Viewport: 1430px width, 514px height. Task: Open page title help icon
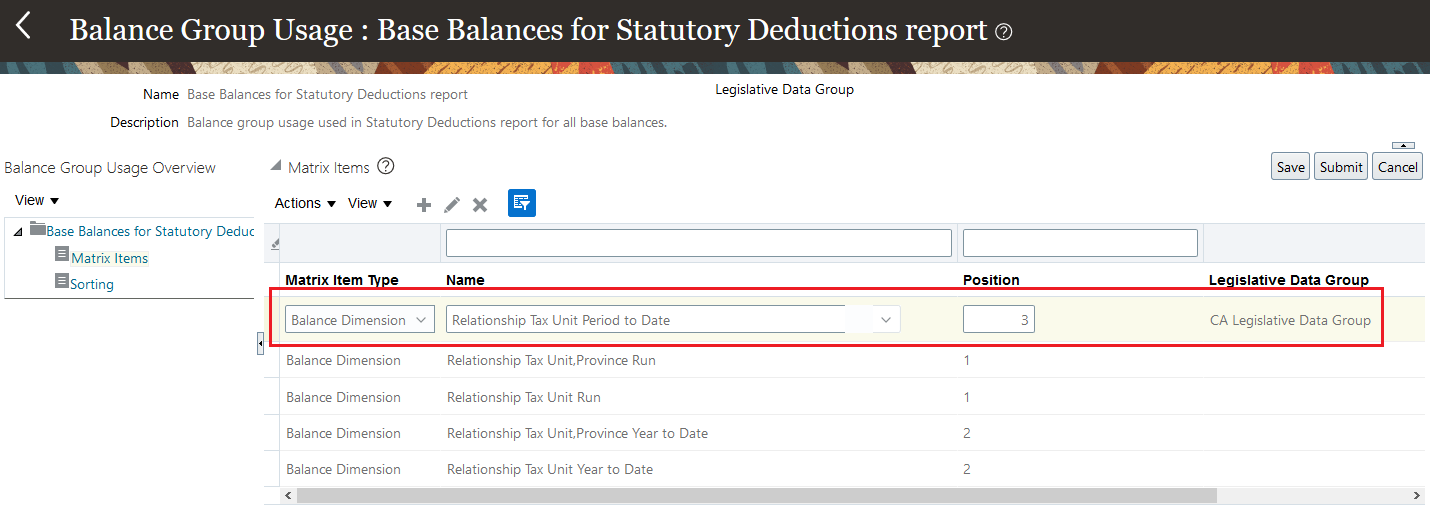coord(1005,32)
